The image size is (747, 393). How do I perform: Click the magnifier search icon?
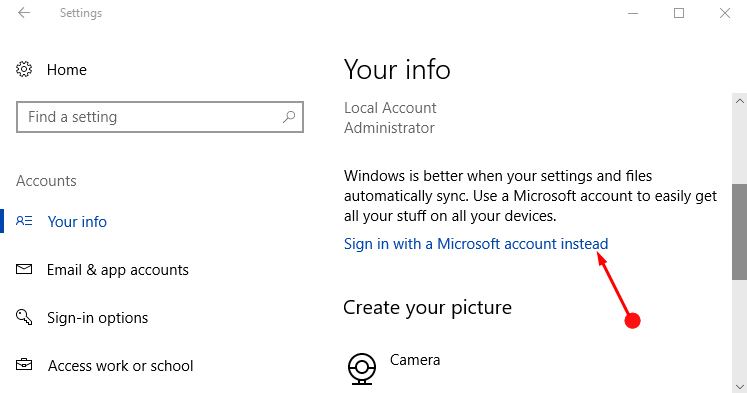tap(289, 117)
